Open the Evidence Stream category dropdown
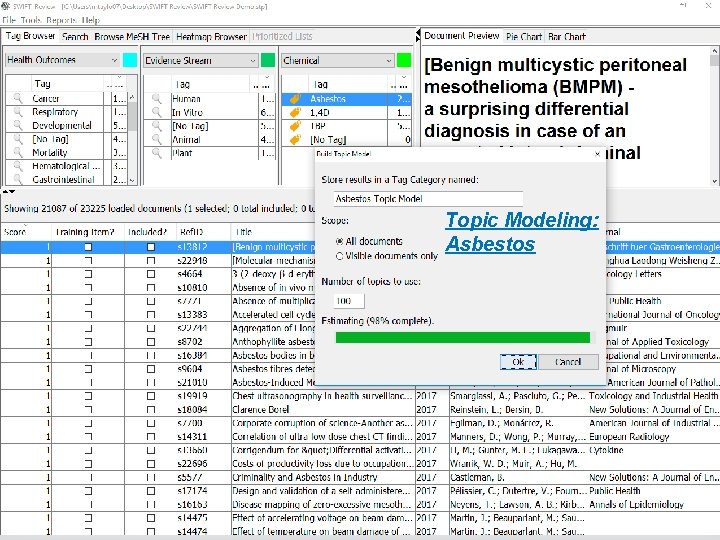 201,60
